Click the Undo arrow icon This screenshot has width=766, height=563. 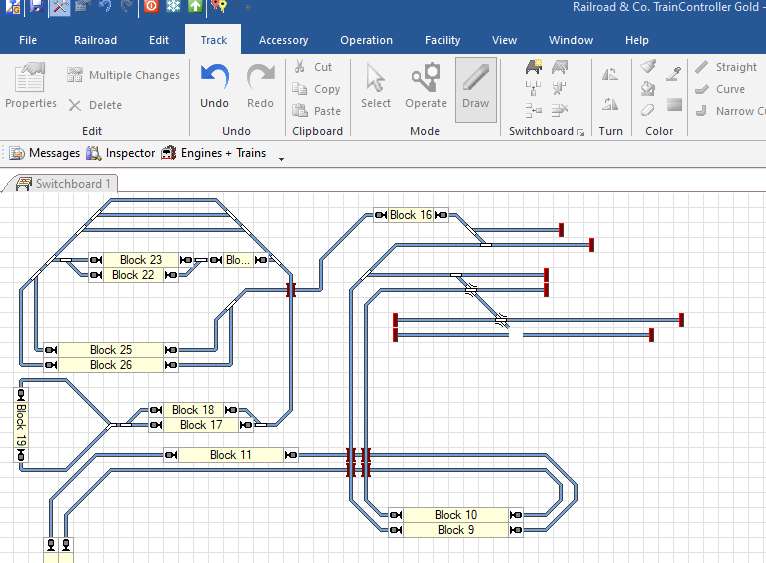coord(214,78)
